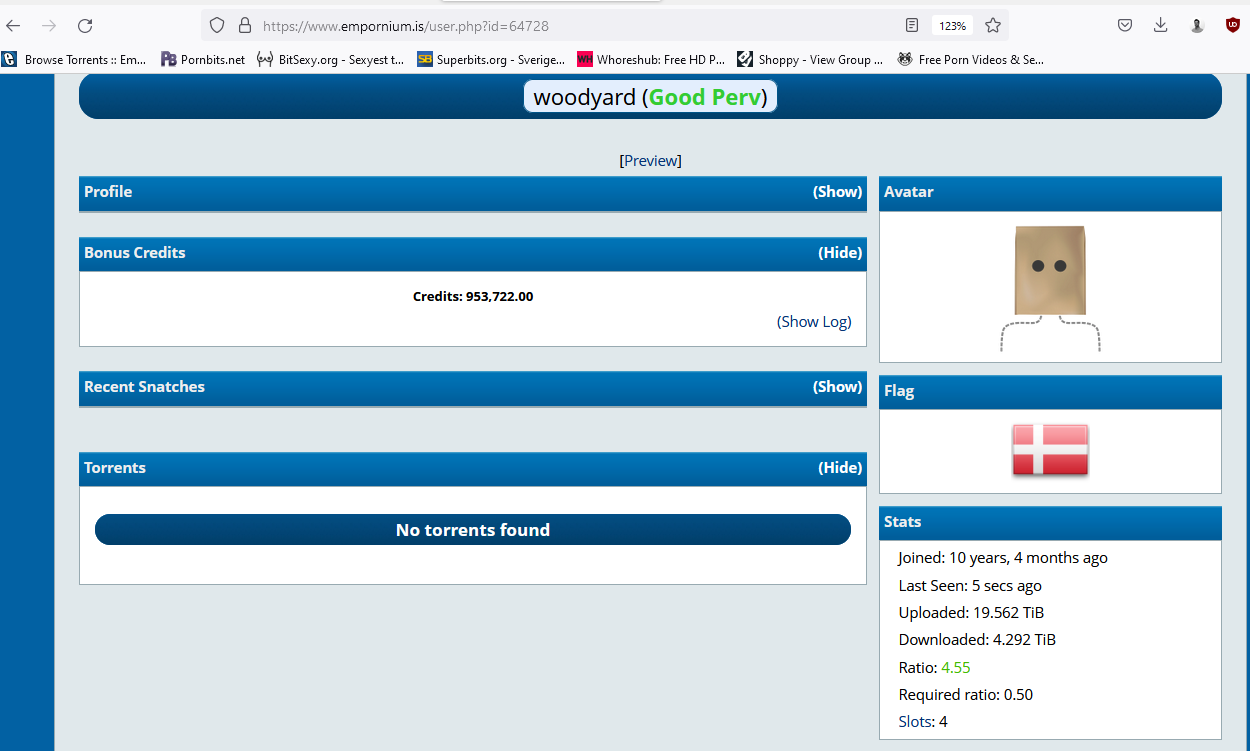The height and width of the screenshot is (751, 1250).
Task: Click the Stats panel header
Action: click(x=1050, y=523)
